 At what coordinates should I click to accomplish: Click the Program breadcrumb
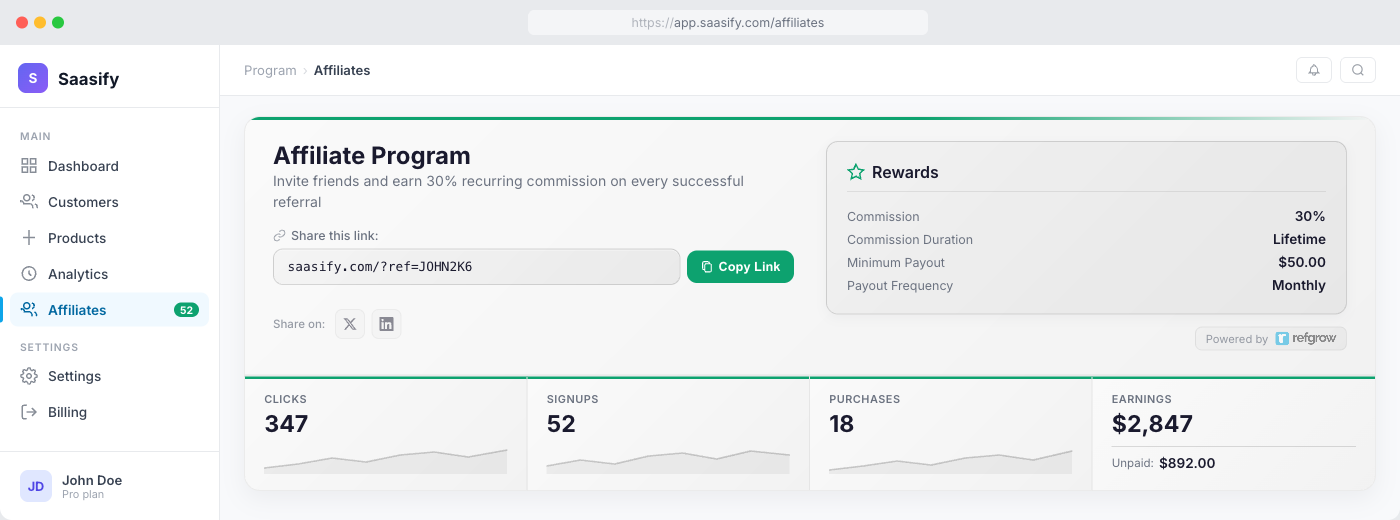pyautogui.click(x=270, y=70)
